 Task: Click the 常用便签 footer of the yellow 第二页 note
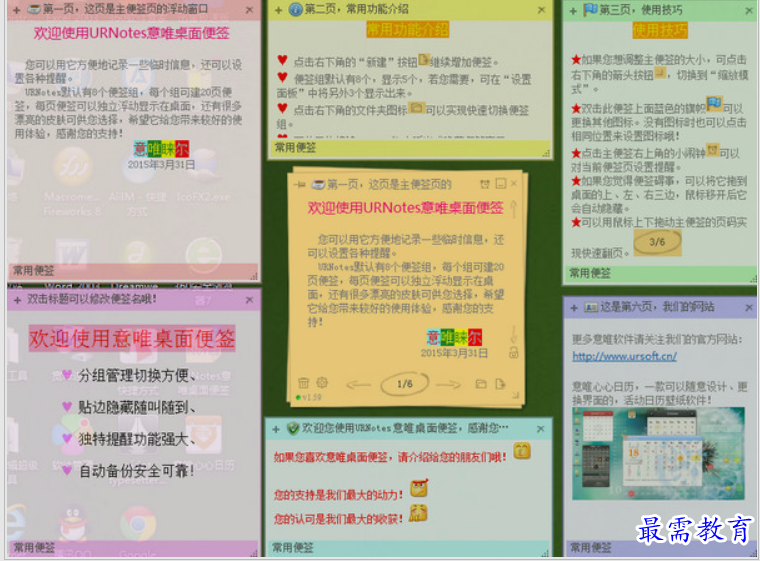295,148
